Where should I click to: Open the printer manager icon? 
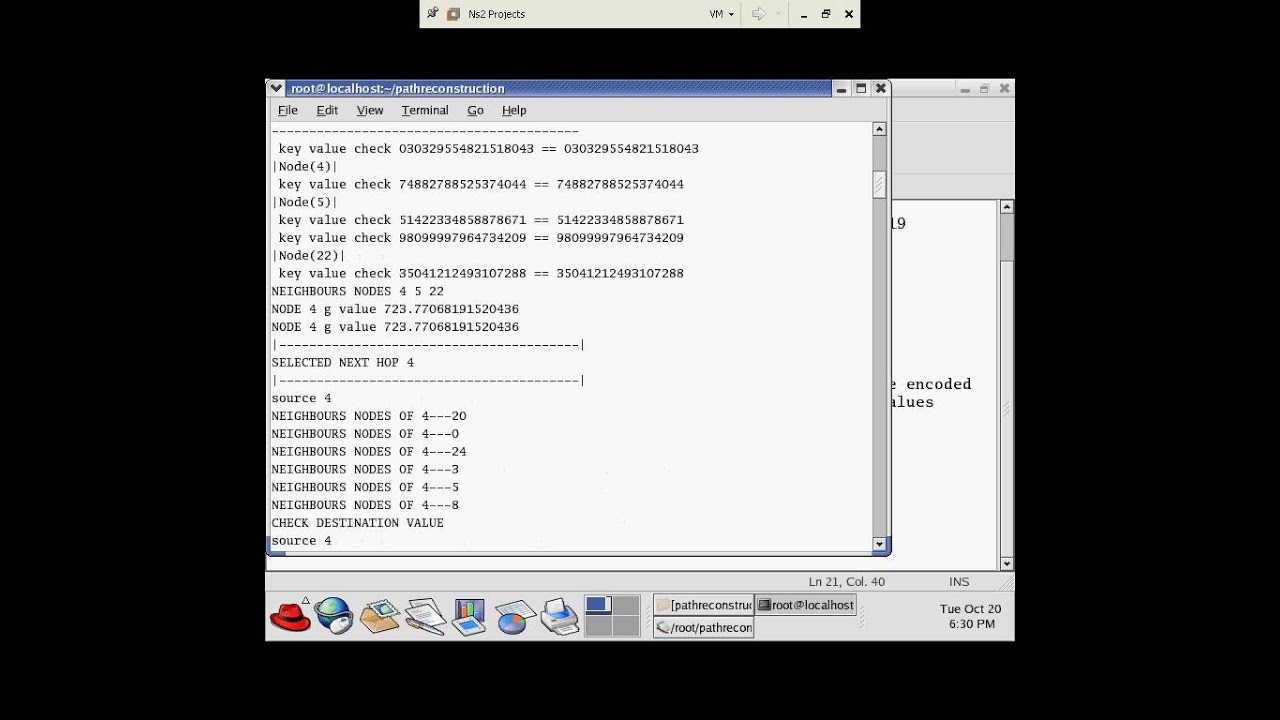point(559,616)
